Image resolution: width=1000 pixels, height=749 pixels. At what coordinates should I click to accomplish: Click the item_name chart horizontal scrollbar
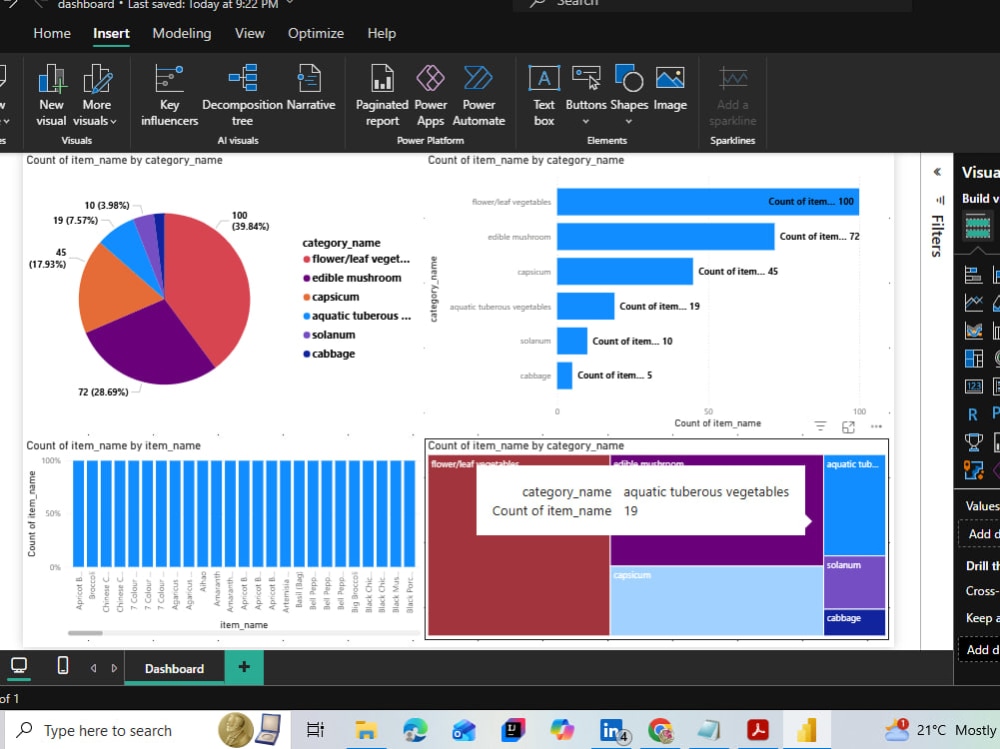point(85,633)
